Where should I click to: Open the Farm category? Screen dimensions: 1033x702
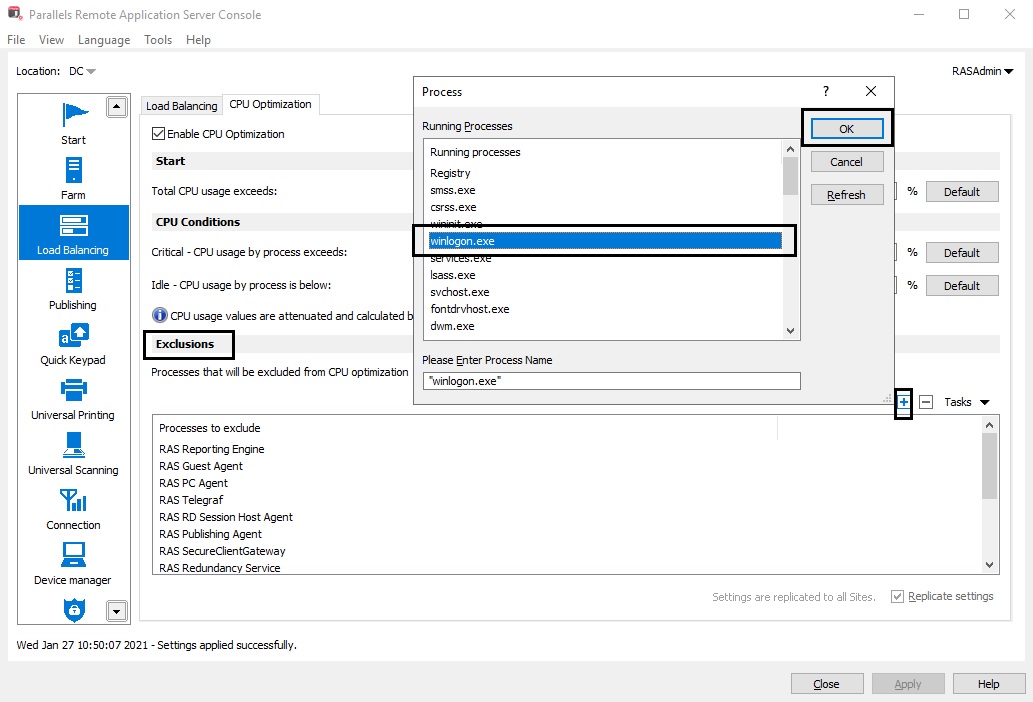[x=73, y=178]
